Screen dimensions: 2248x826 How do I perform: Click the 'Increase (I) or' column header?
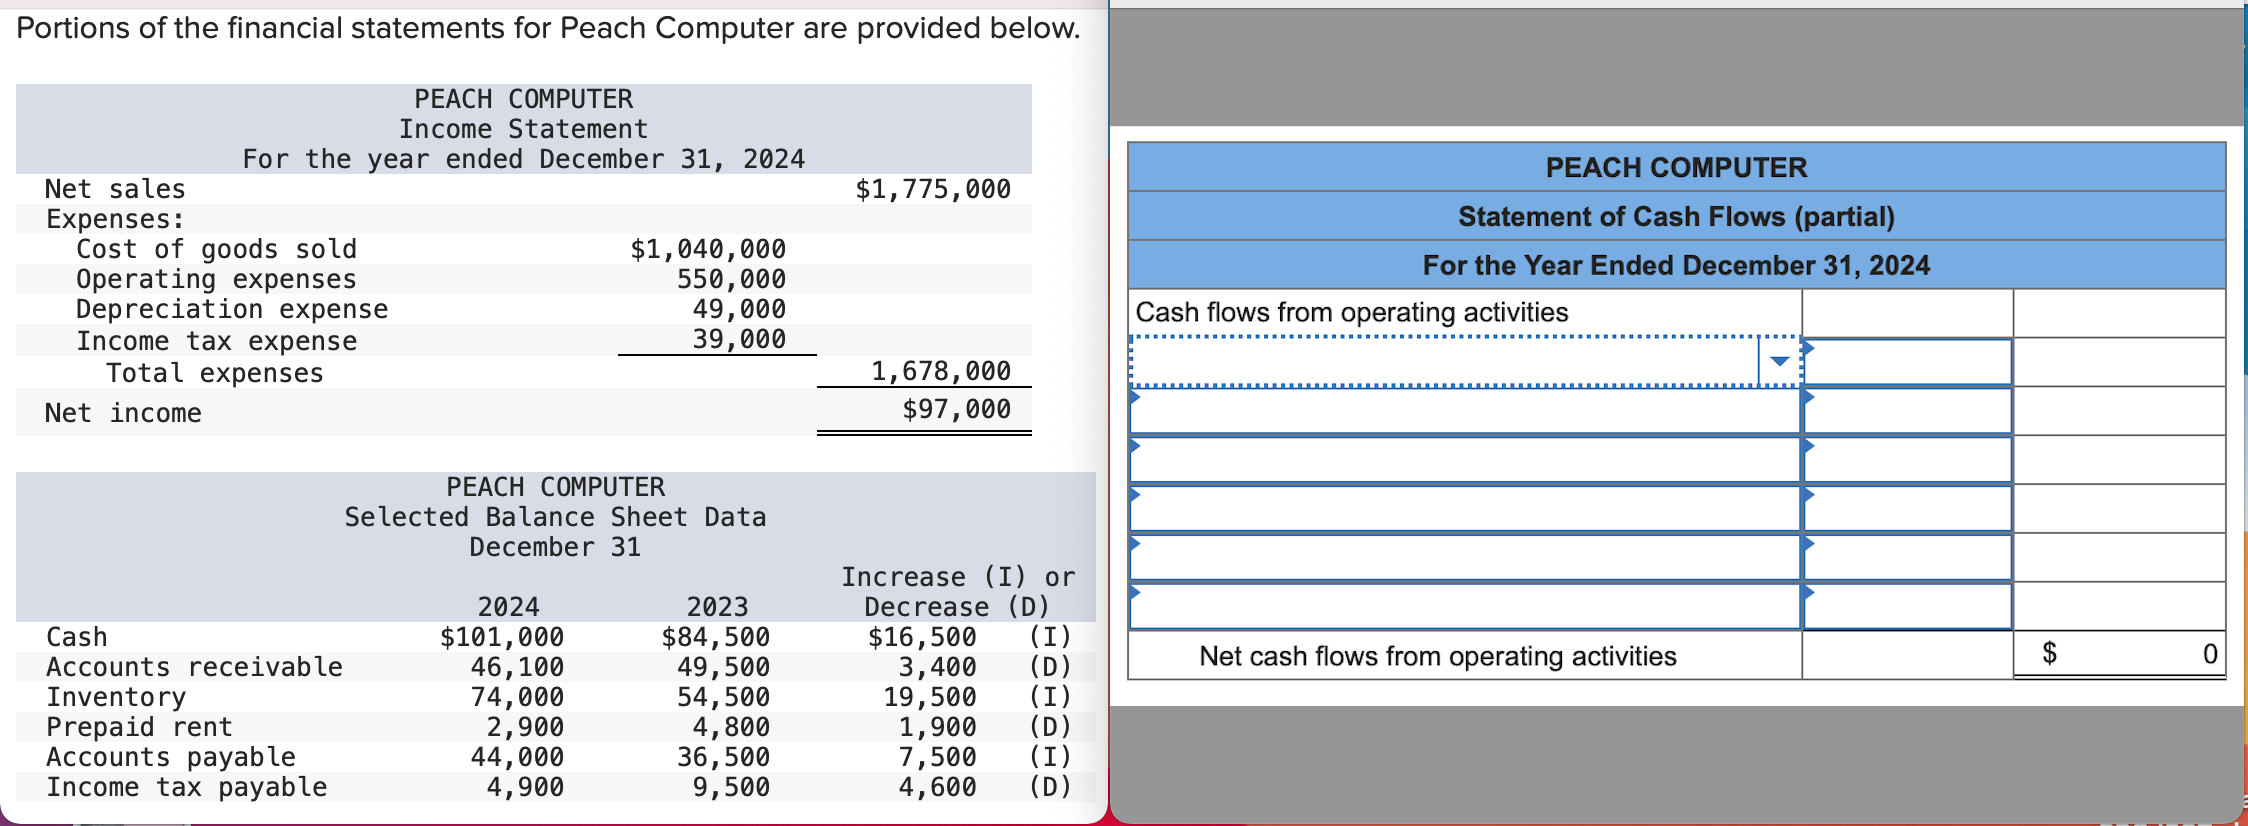point(958,577)
